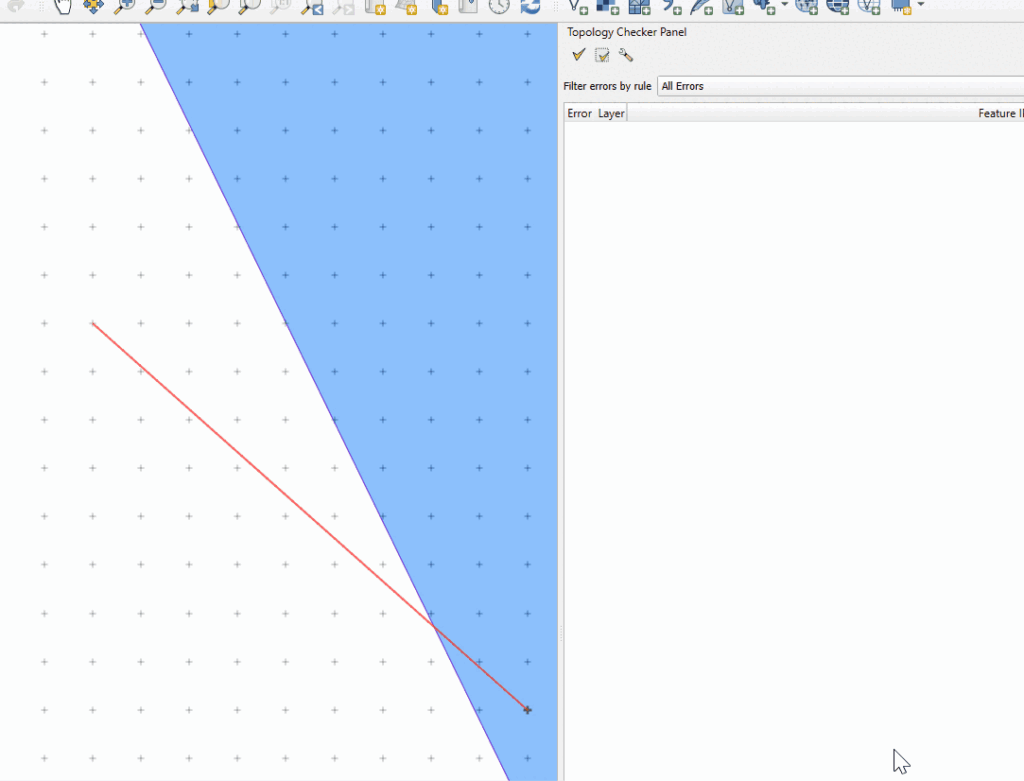Click Pan Map to Selection icon
Screen dimensions: 1024x781
92,6
